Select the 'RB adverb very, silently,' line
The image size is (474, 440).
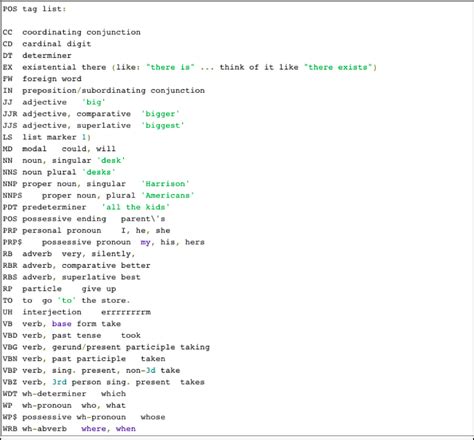coord(69,254)
